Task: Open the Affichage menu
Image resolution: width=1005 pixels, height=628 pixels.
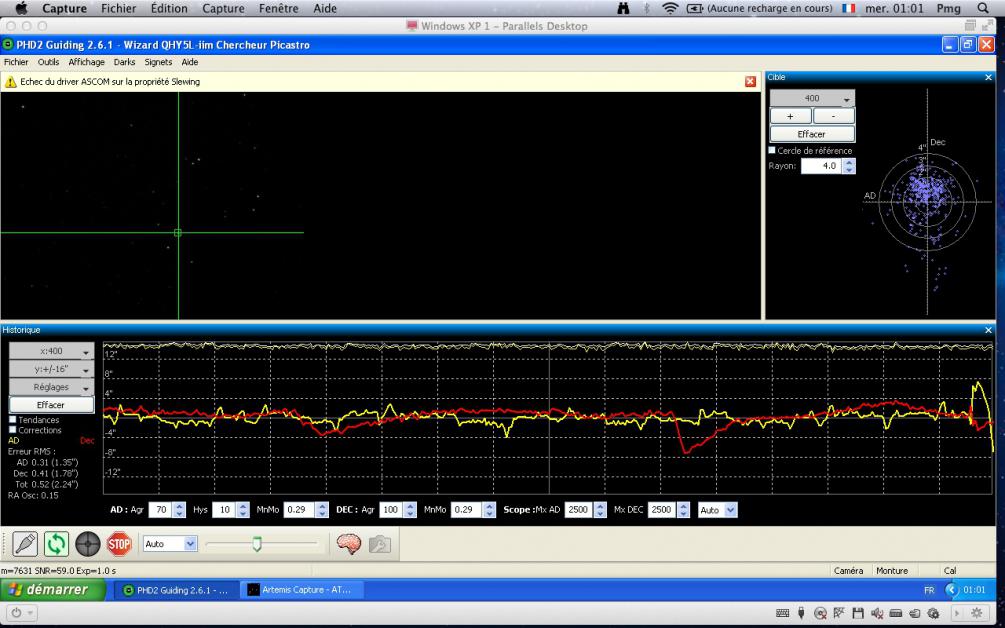Action: [87, 62]
